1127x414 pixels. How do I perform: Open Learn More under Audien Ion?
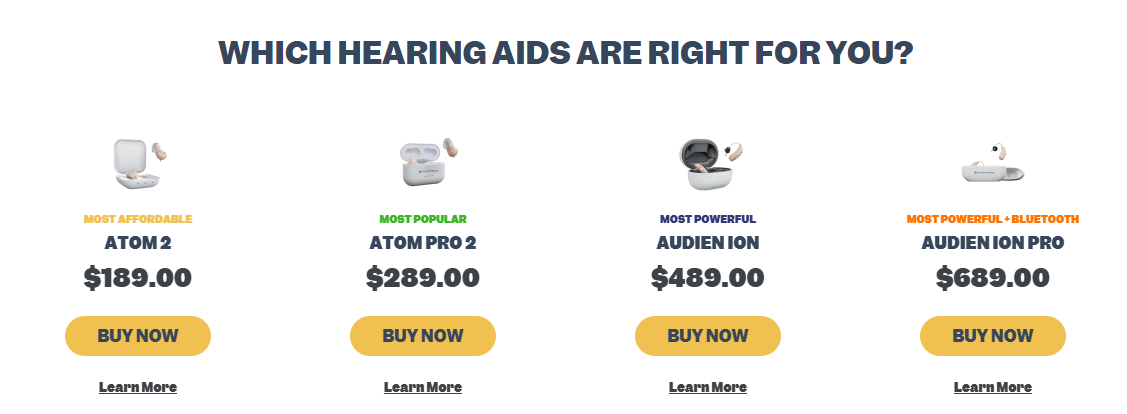pyautogui.click(x=708, y=387)
